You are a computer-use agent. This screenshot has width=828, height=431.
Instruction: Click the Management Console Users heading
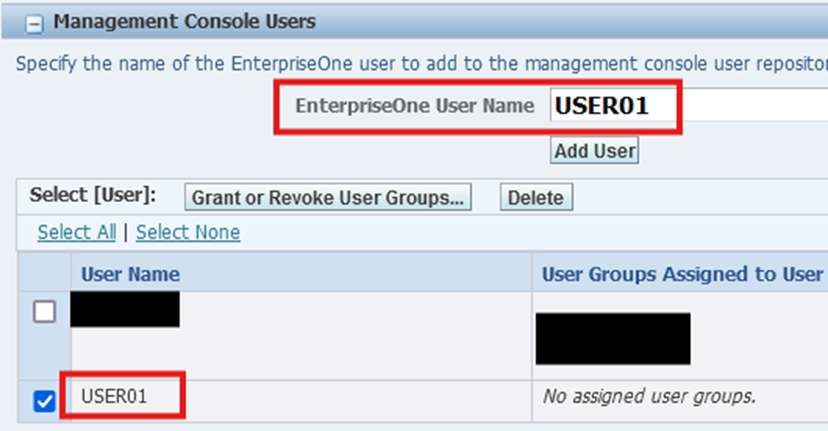coord(184,21)
